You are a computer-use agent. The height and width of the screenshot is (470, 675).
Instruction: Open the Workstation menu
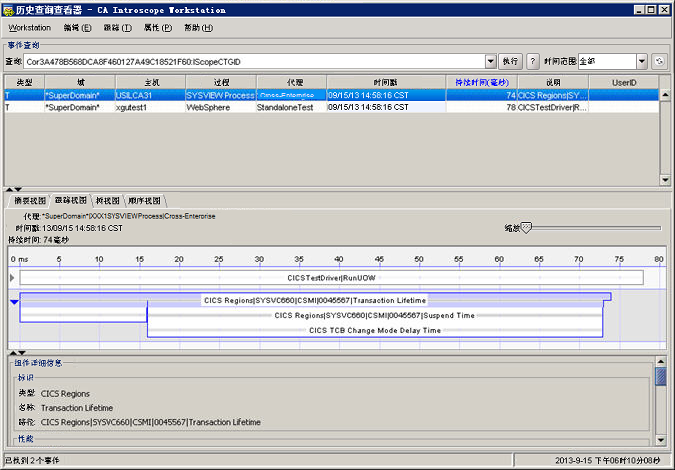tap(29, 27)
